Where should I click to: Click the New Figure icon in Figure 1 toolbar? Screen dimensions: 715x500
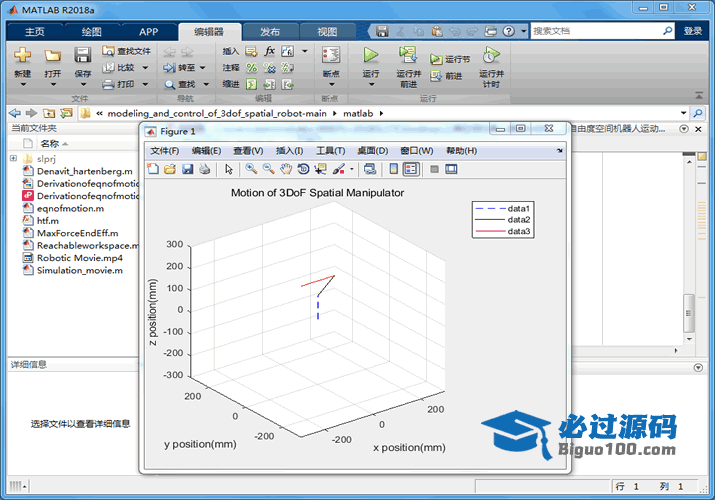click(153, 169)
